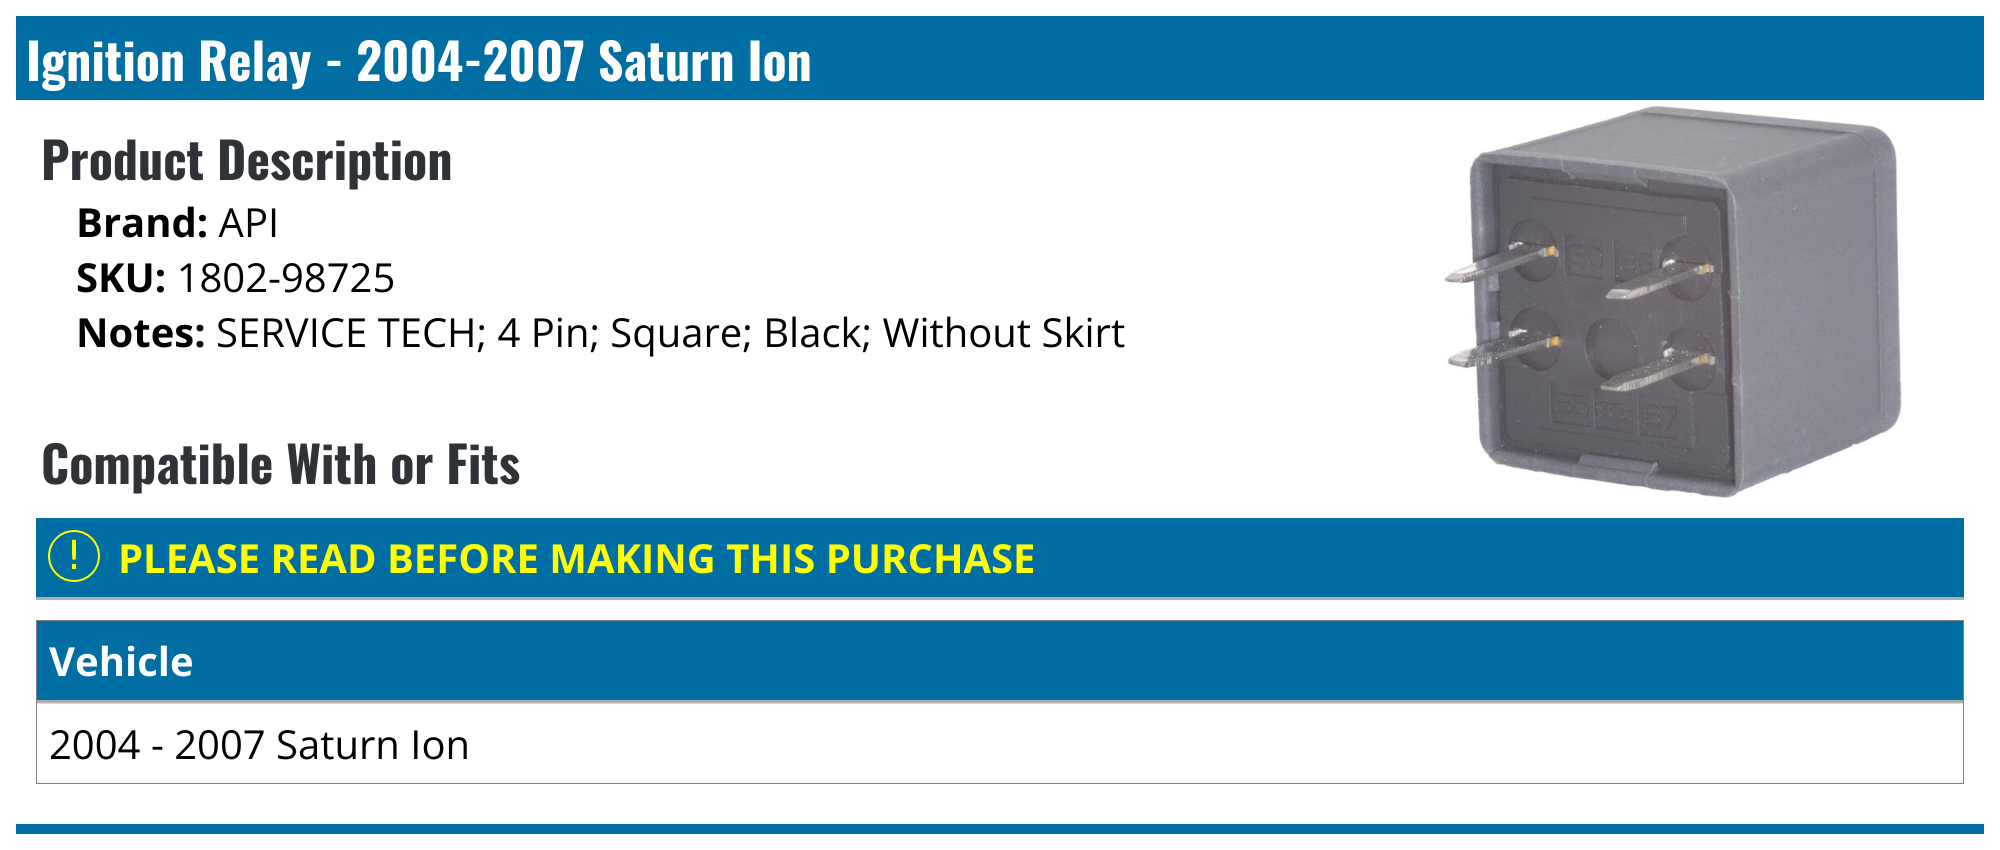Click the SKU number 1802-98725
2000x850 pixels.
[286, 278]
